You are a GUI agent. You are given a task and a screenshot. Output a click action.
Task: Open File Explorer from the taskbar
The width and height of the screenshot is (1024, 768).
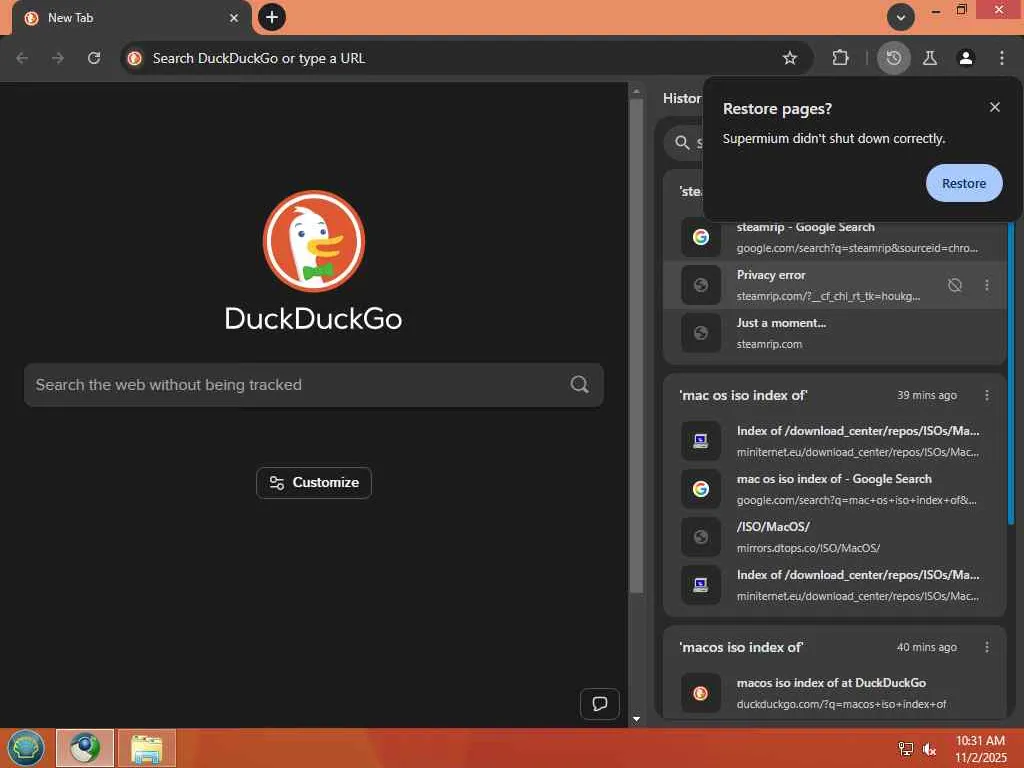click(147, 748)
